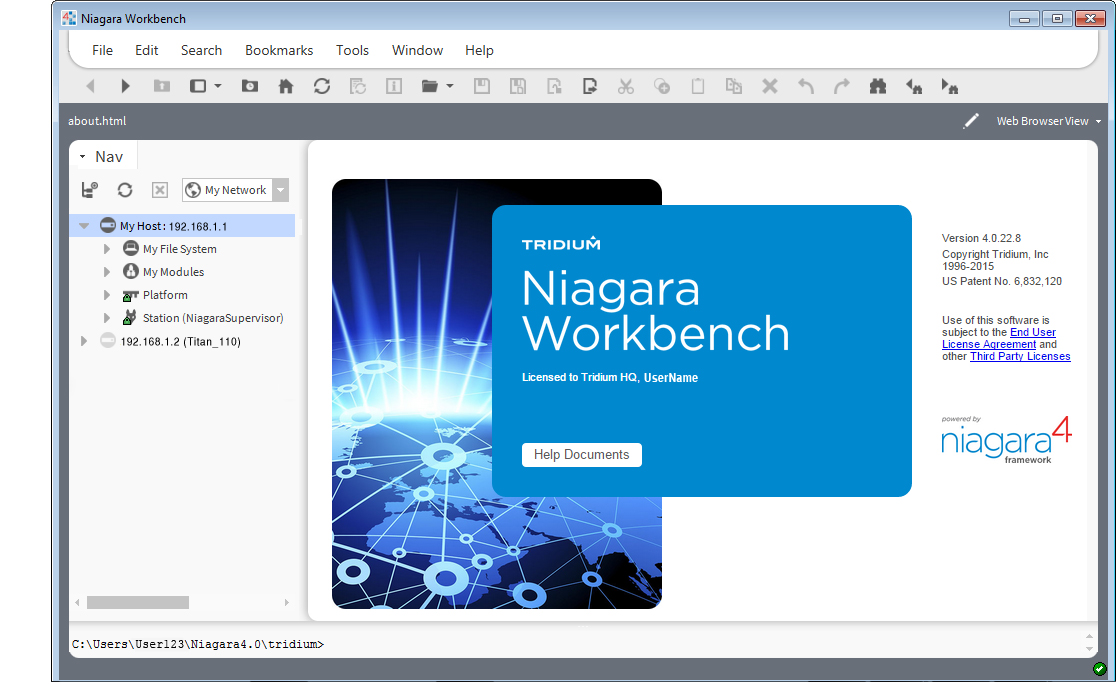Click the Recent Ords history icon
1116x684 pixels.
(x=250, y=86)
